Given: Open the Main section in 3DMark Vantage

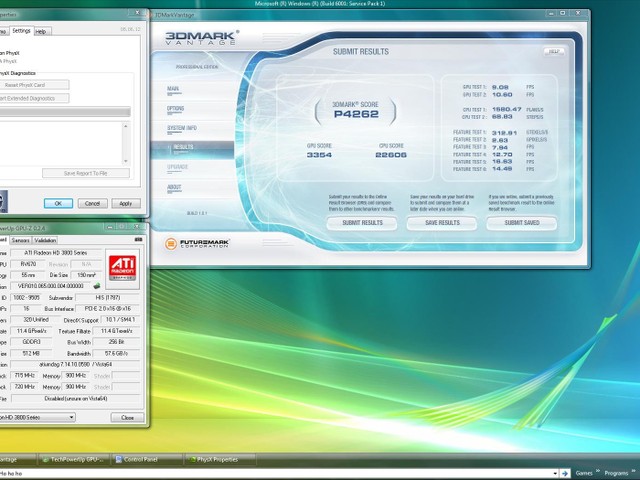Looking at the screenshot, I should [173, 89].
